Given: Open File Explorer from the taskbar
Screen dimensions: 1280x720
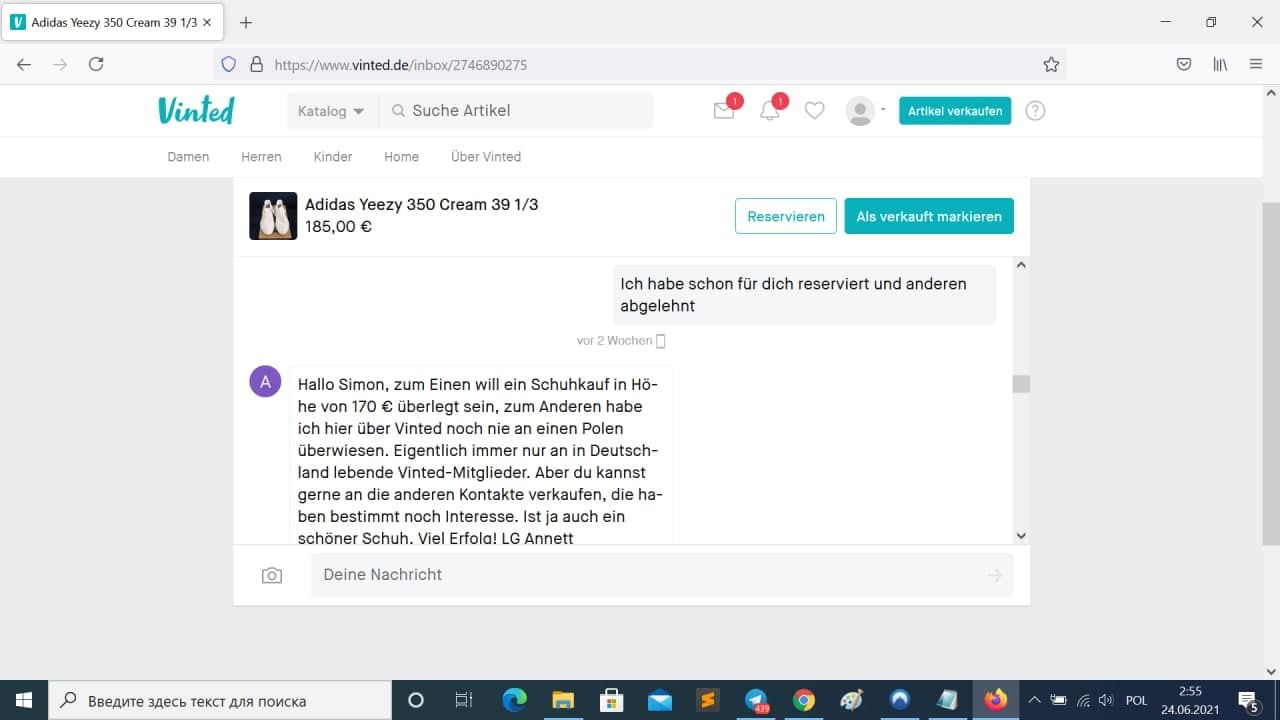Looking at the screenshot, I should pyautogui.click(x=563, y=700).
